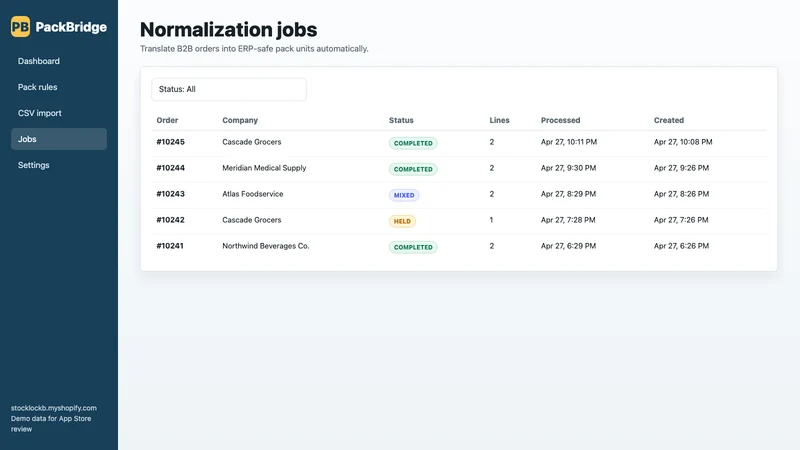Click processed time Apr 27, 7:28 PM
This screenshot has height=450, width=800.
568,220
